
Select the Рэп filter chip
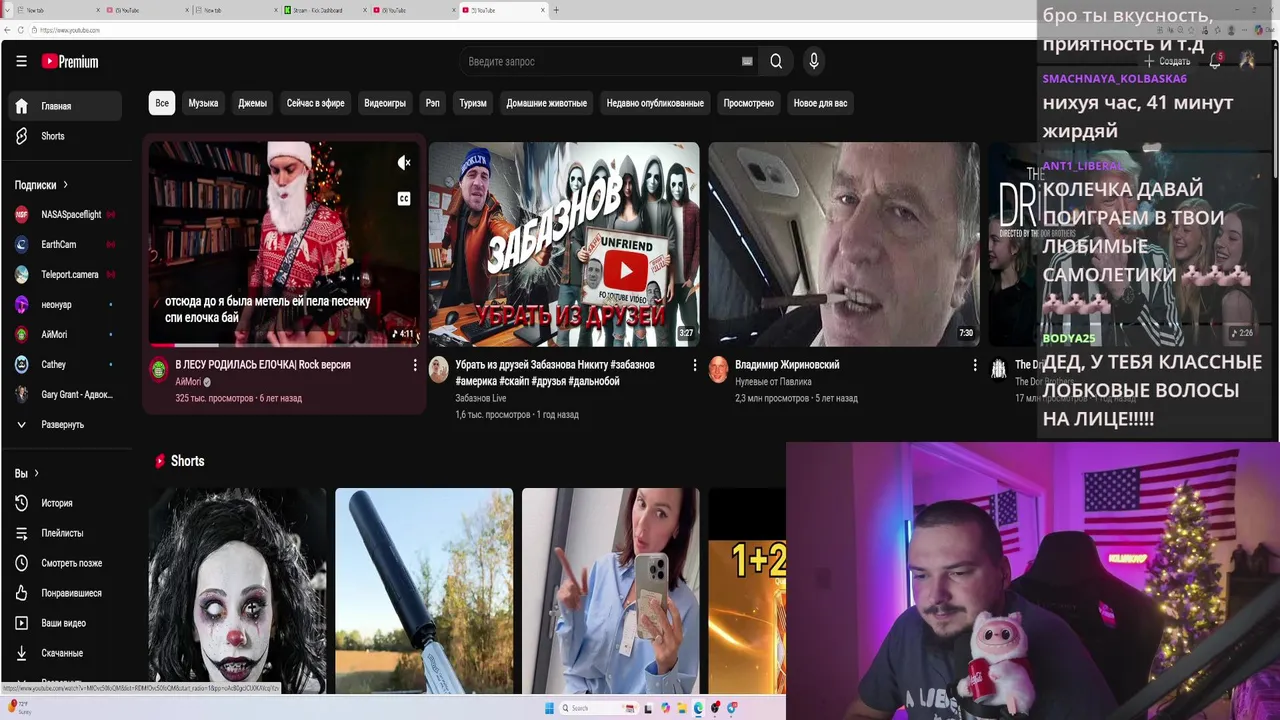tap(432, 103)
